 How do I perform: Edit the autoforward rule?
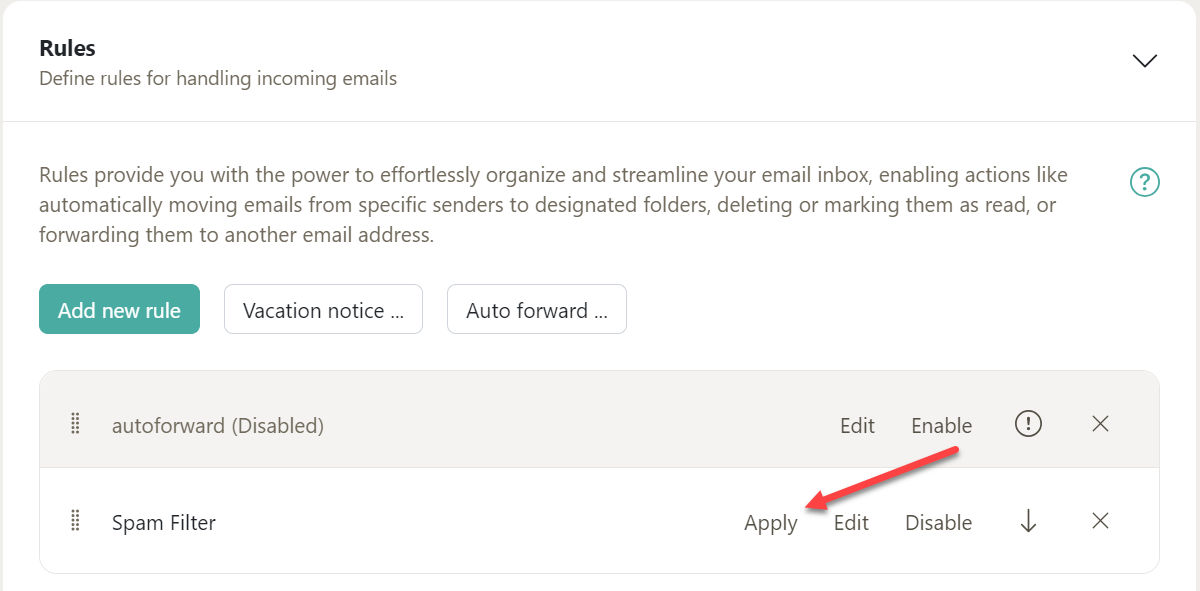(x=857, y=425)
